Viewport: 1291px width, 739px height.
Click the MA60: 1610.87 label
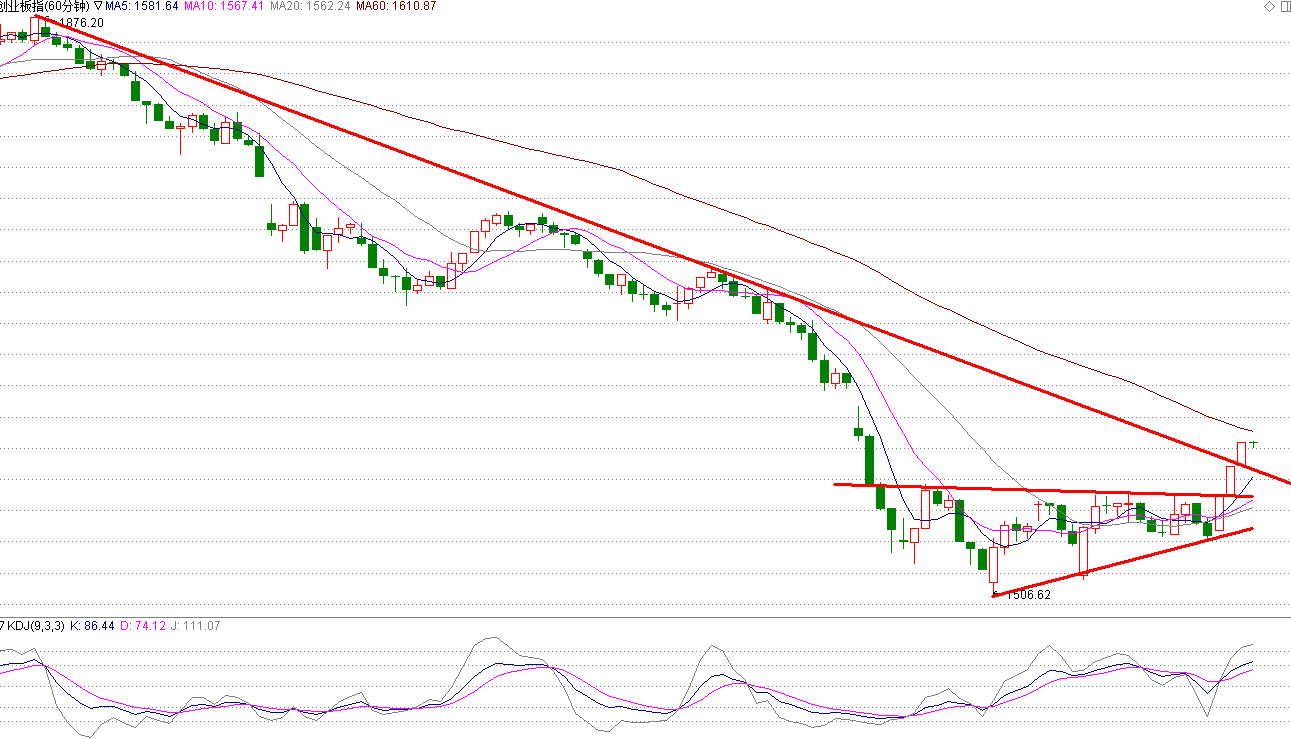(x=397, y=6)
